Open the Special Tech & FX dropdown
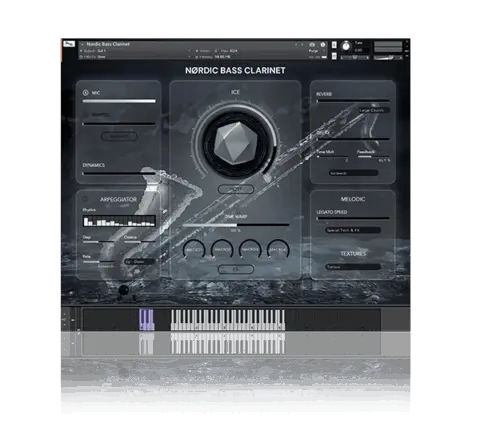Screen dimensions: 480x434 pos(353,230)
